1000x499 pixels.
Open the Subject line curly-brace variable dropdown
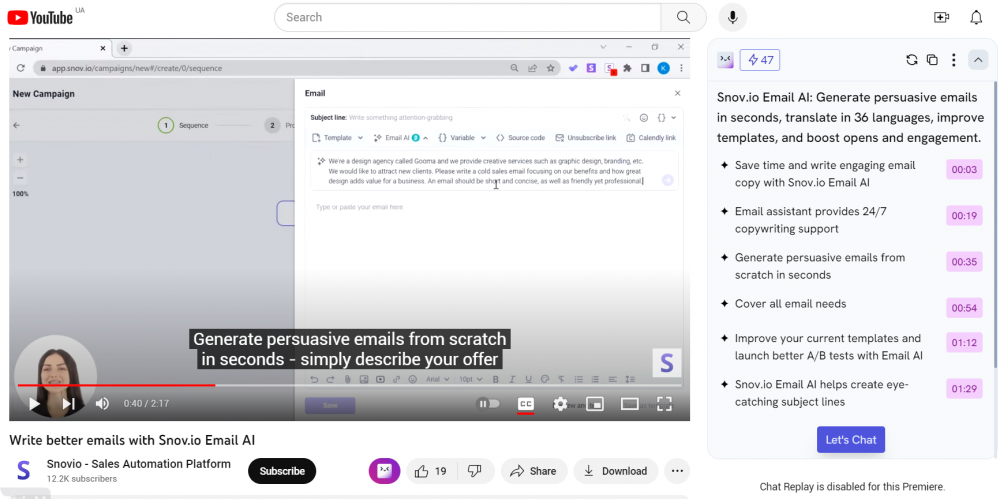click(666, 117)
